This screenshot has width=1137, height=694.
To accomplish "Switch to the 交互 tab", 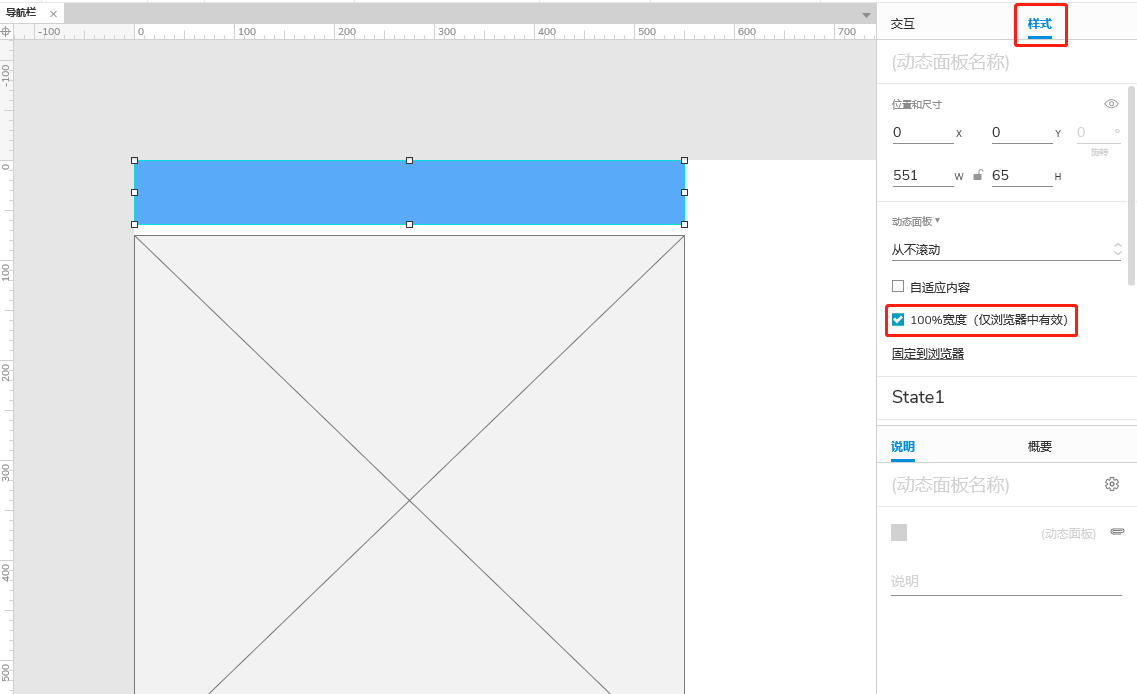I will coord(903,24).
